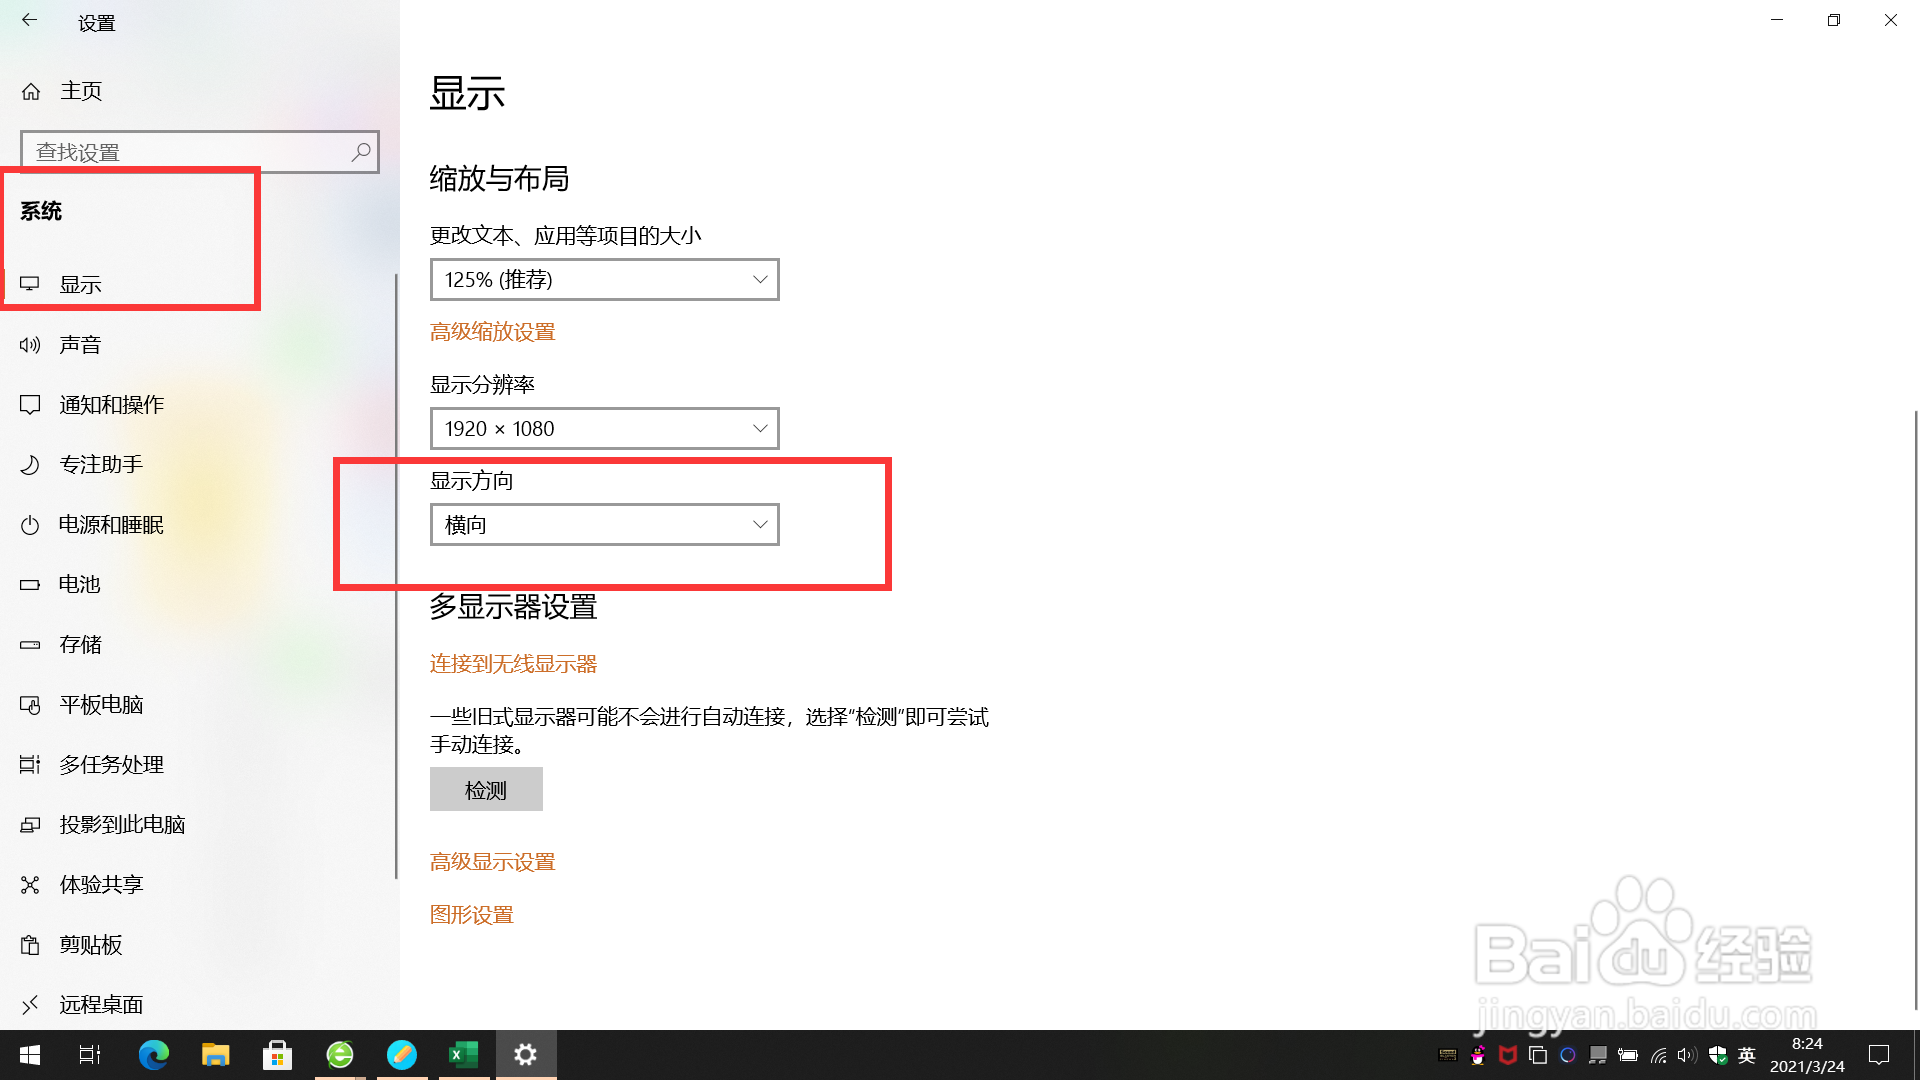Open 多任务处理 multitasking settings
This screenshot has height=1080, width=1920.
point(111,764)
